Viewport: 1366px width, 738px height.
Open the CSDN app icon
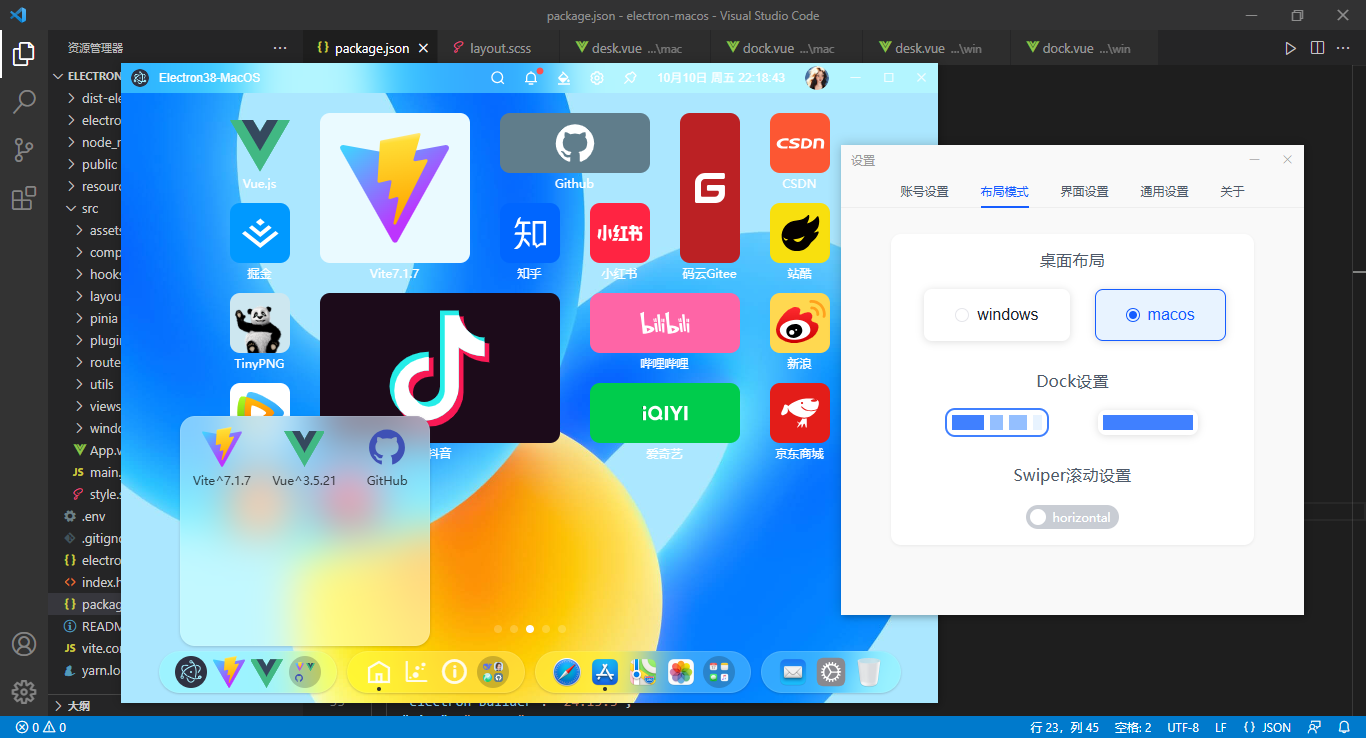point(799,143)
